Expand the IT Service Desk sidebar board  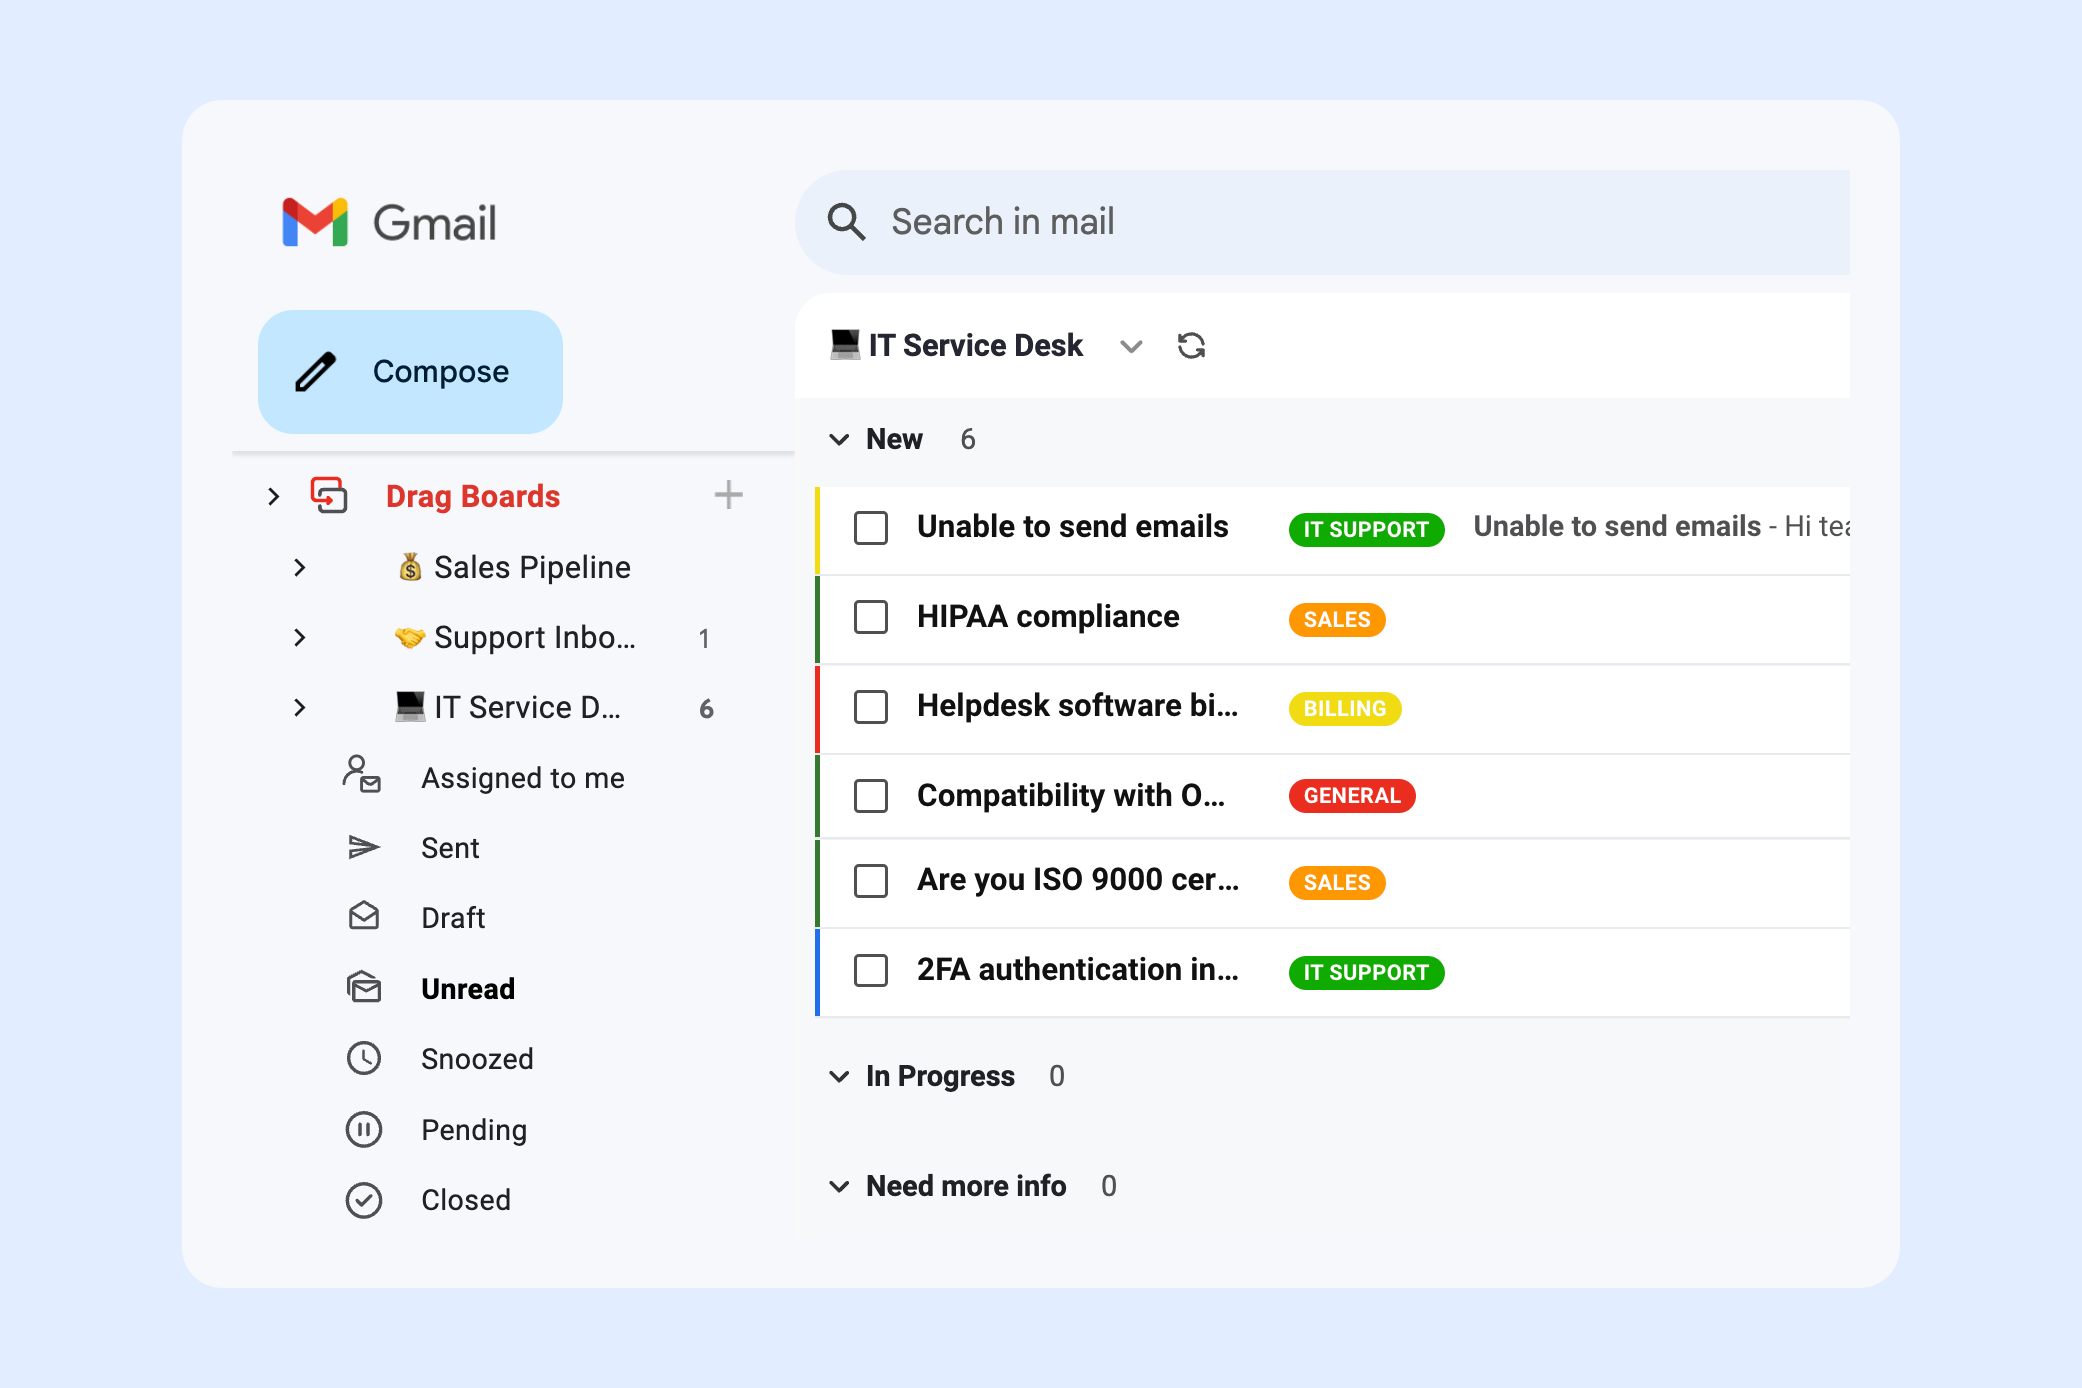300,707
